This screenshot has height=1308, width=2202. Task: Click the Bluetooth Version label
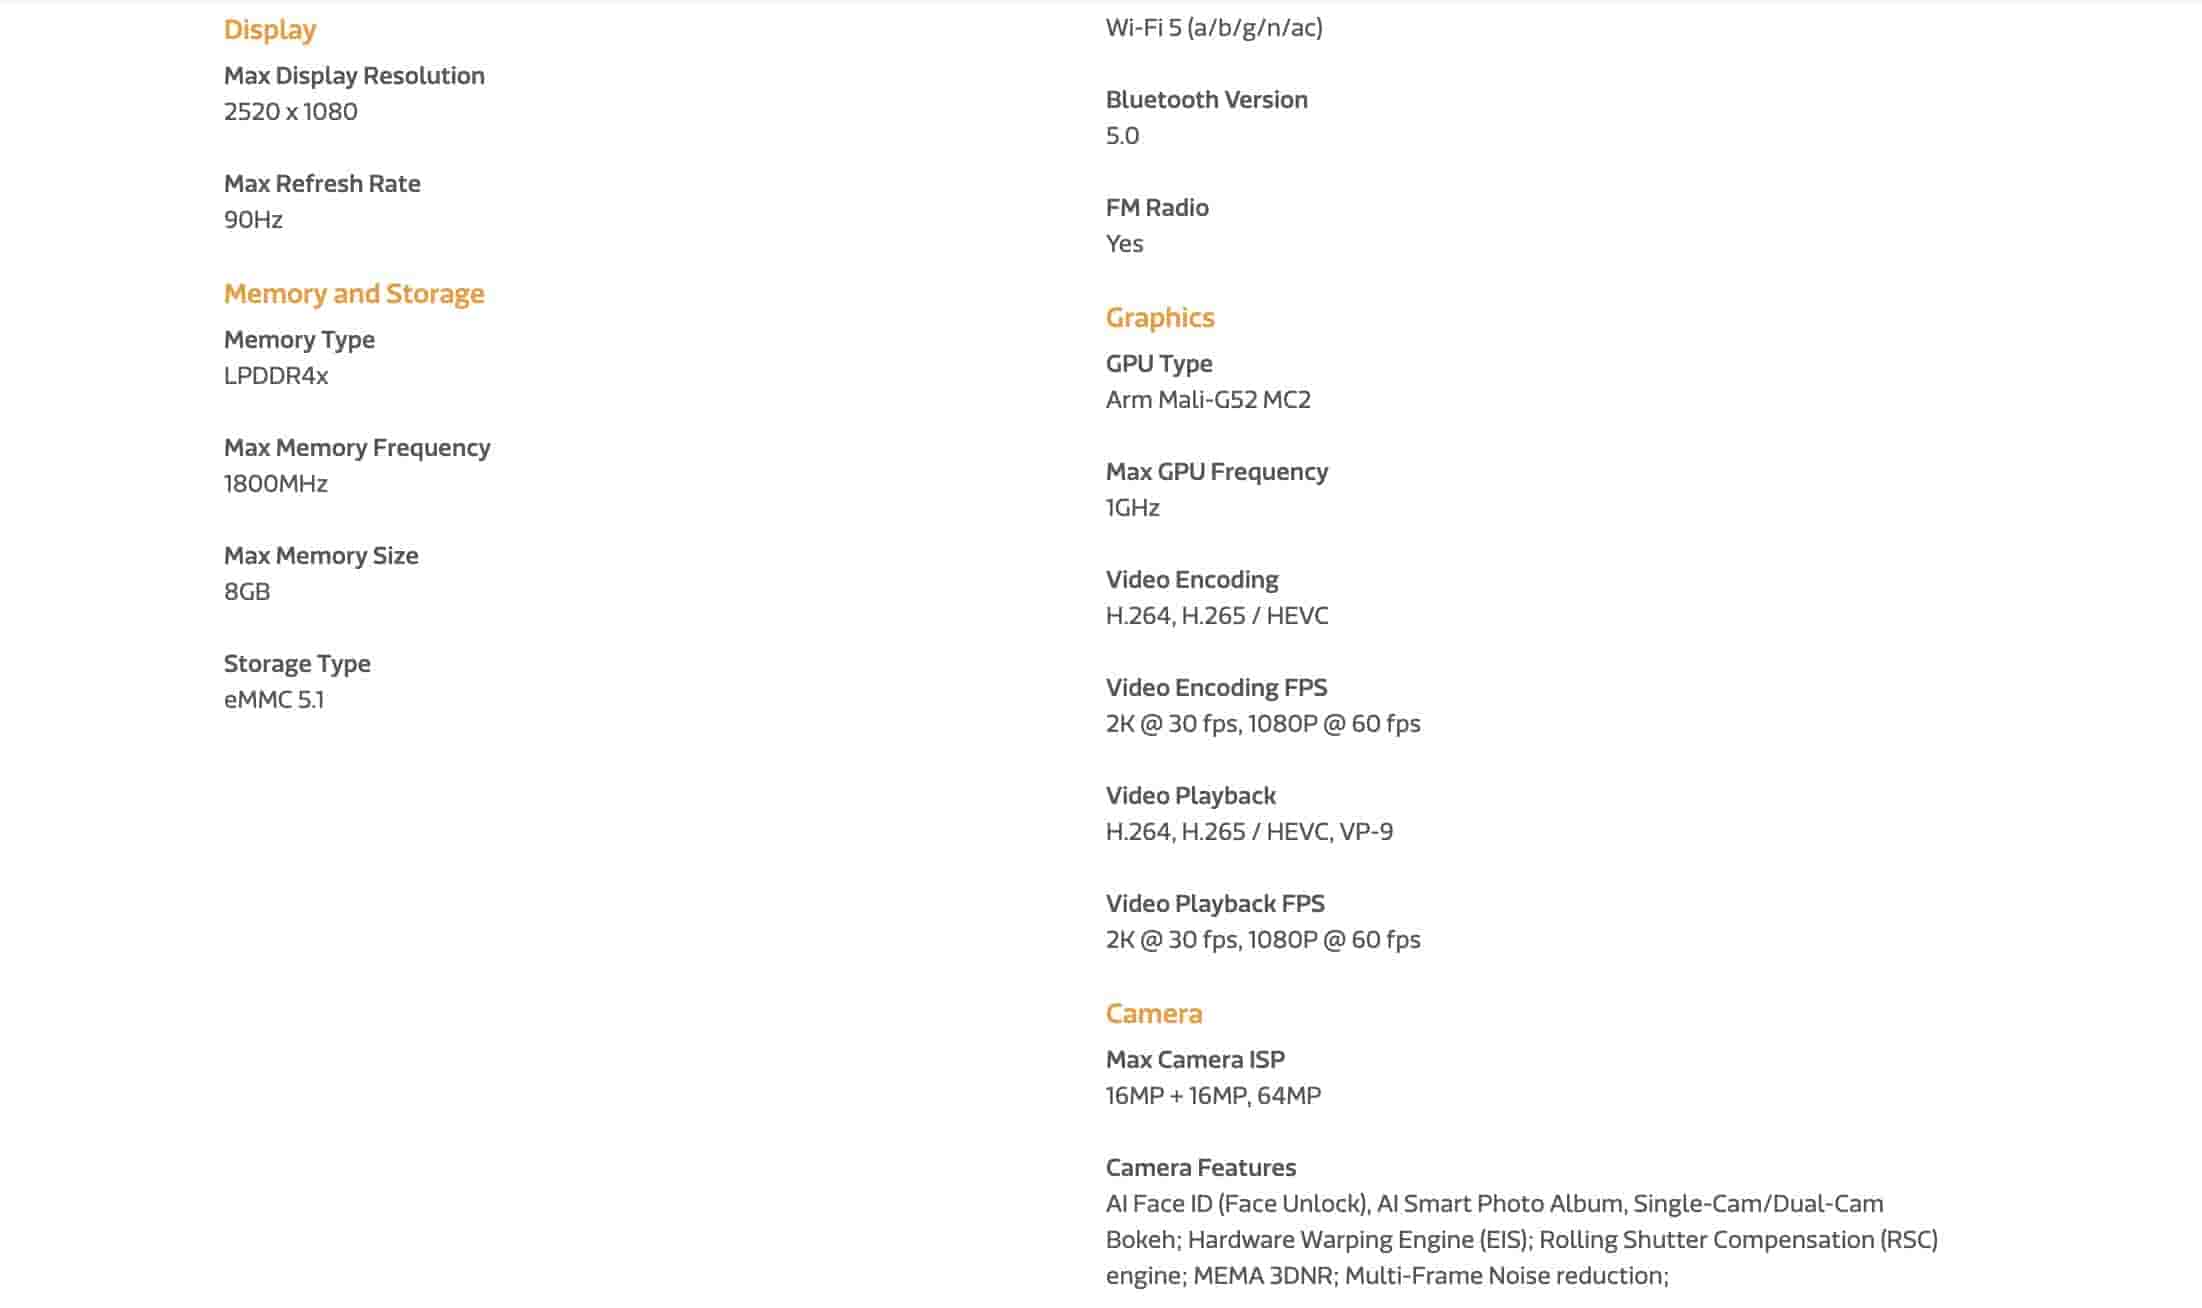click(x=1207, y=100)
